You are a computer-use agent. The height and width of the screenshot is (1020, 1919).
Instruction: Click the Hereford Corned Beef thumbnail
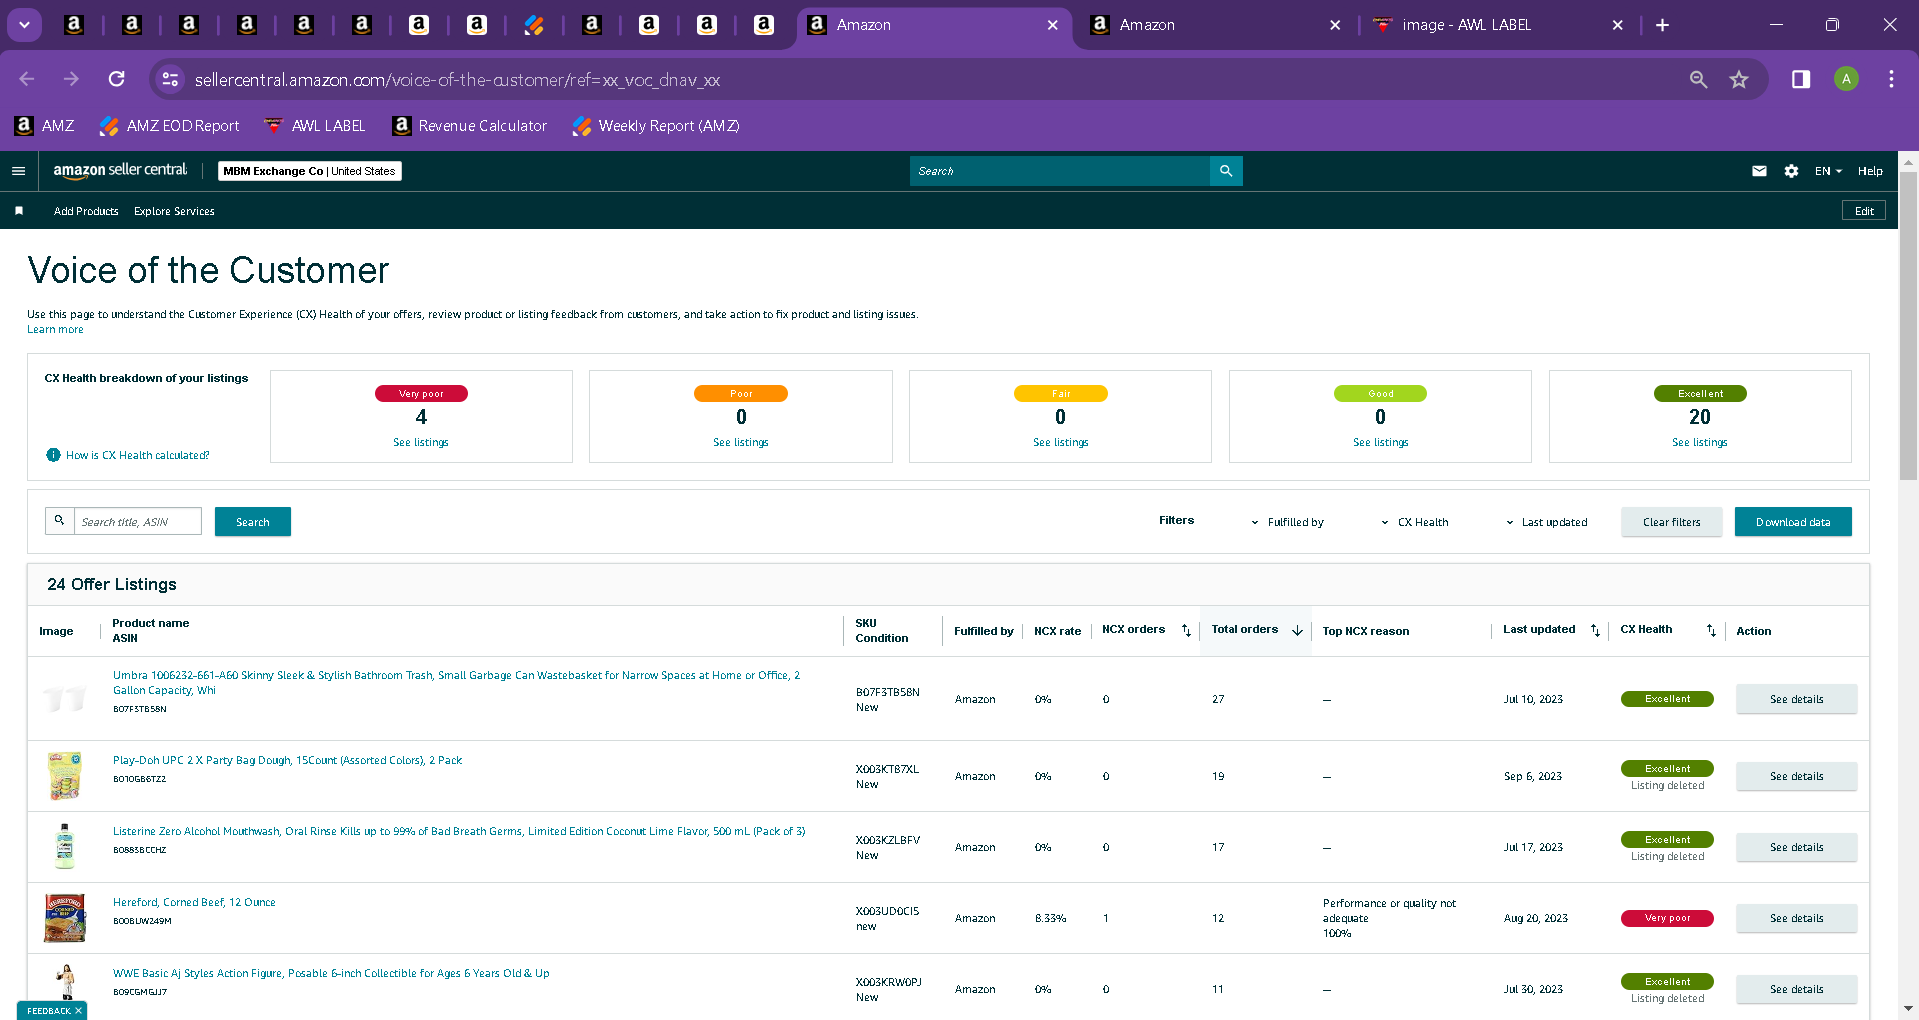click(65, 918)
